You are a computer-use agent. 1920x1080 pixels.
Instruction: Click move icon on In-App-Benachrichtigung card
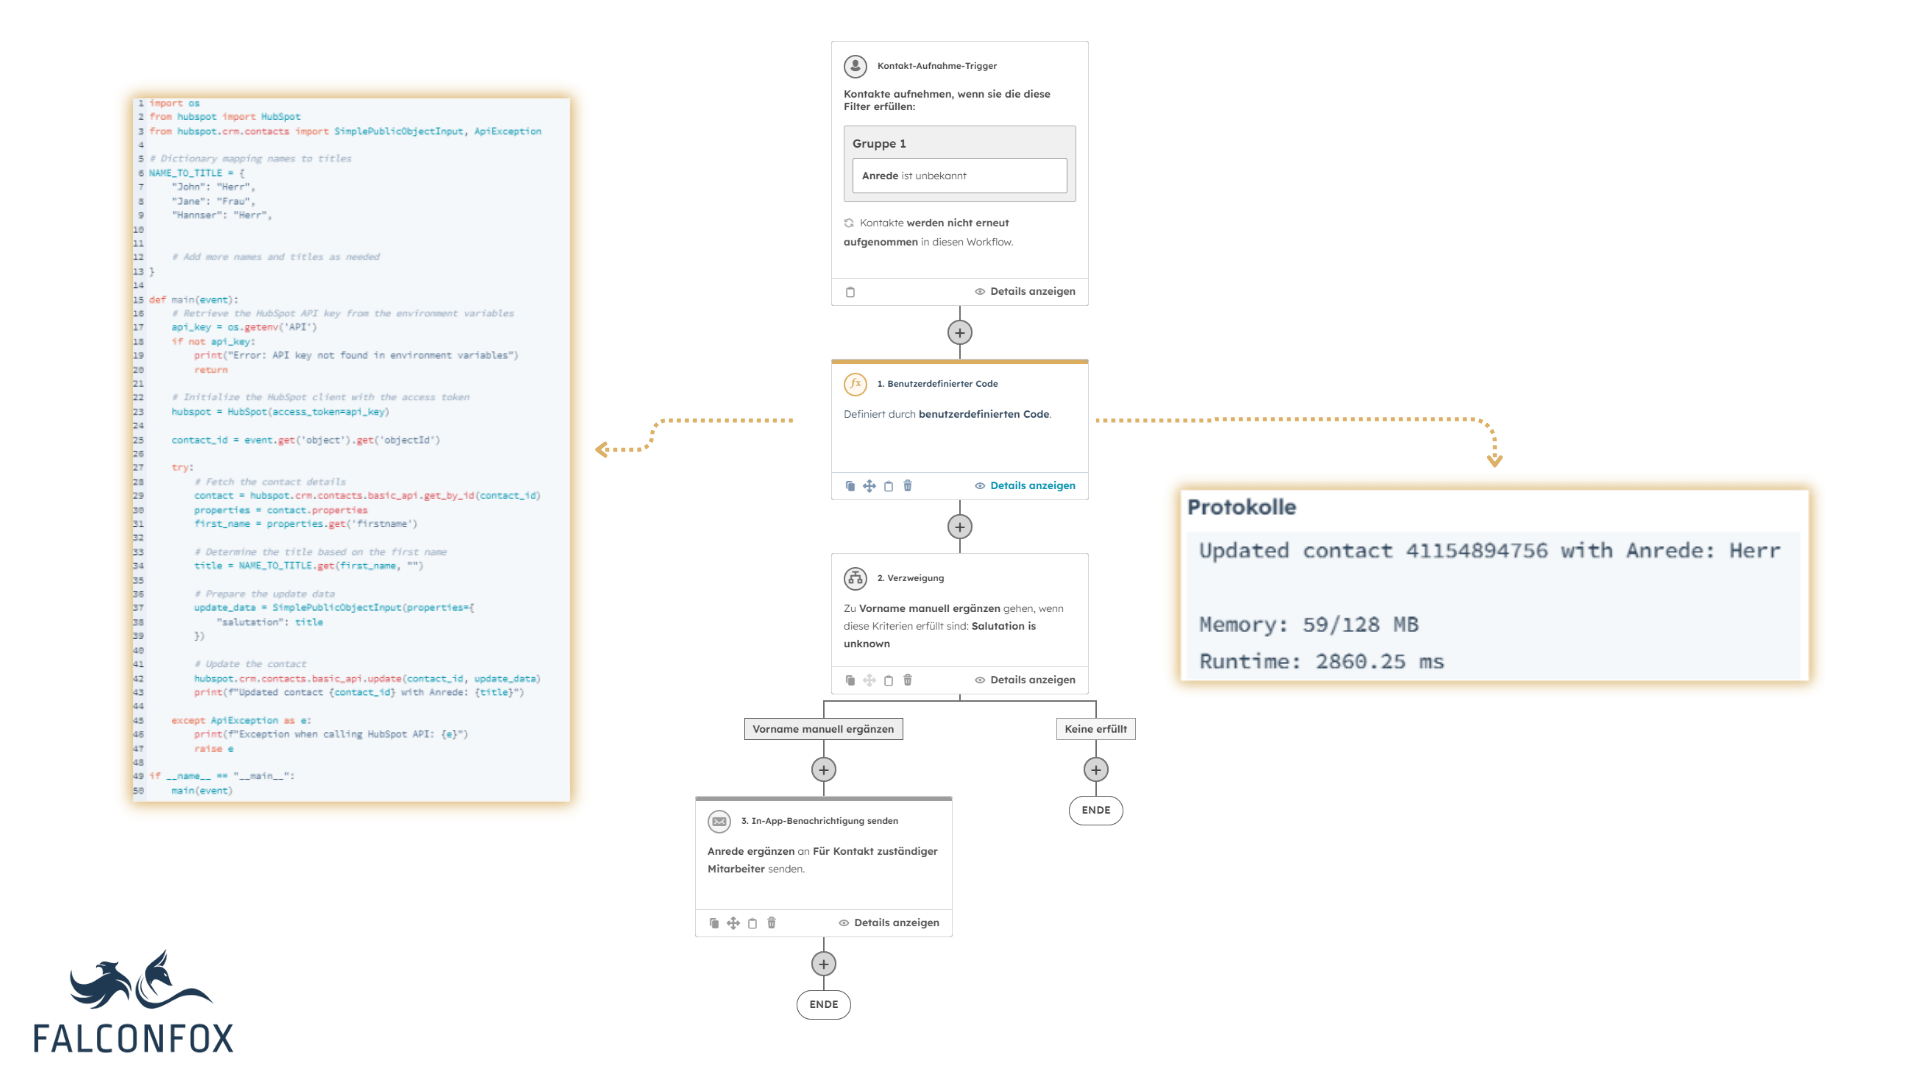point(733,923)
